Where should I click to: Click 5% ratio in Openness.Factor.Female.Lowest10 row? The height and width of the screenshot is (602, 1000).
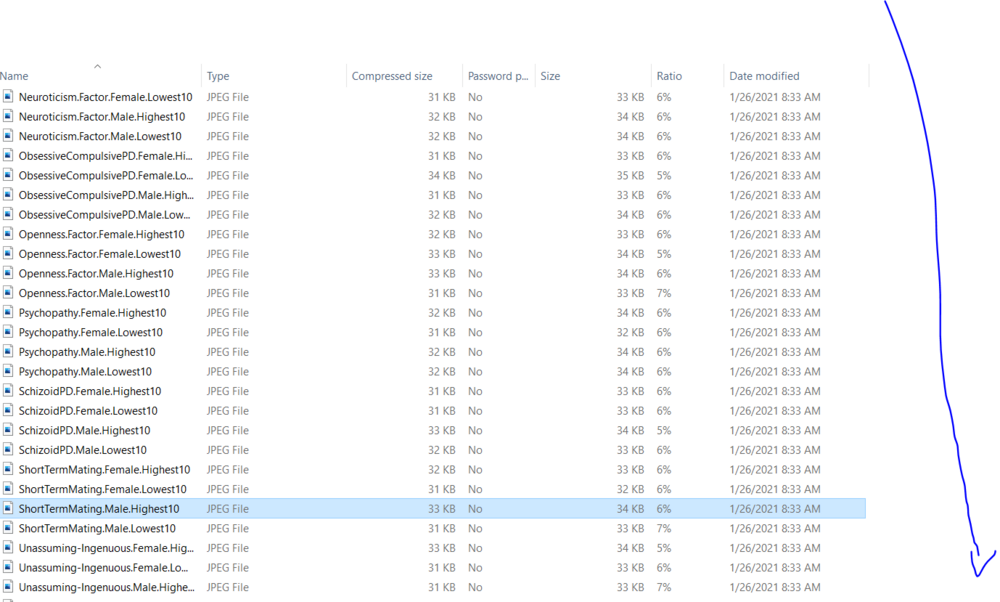(x=664, y=254)
